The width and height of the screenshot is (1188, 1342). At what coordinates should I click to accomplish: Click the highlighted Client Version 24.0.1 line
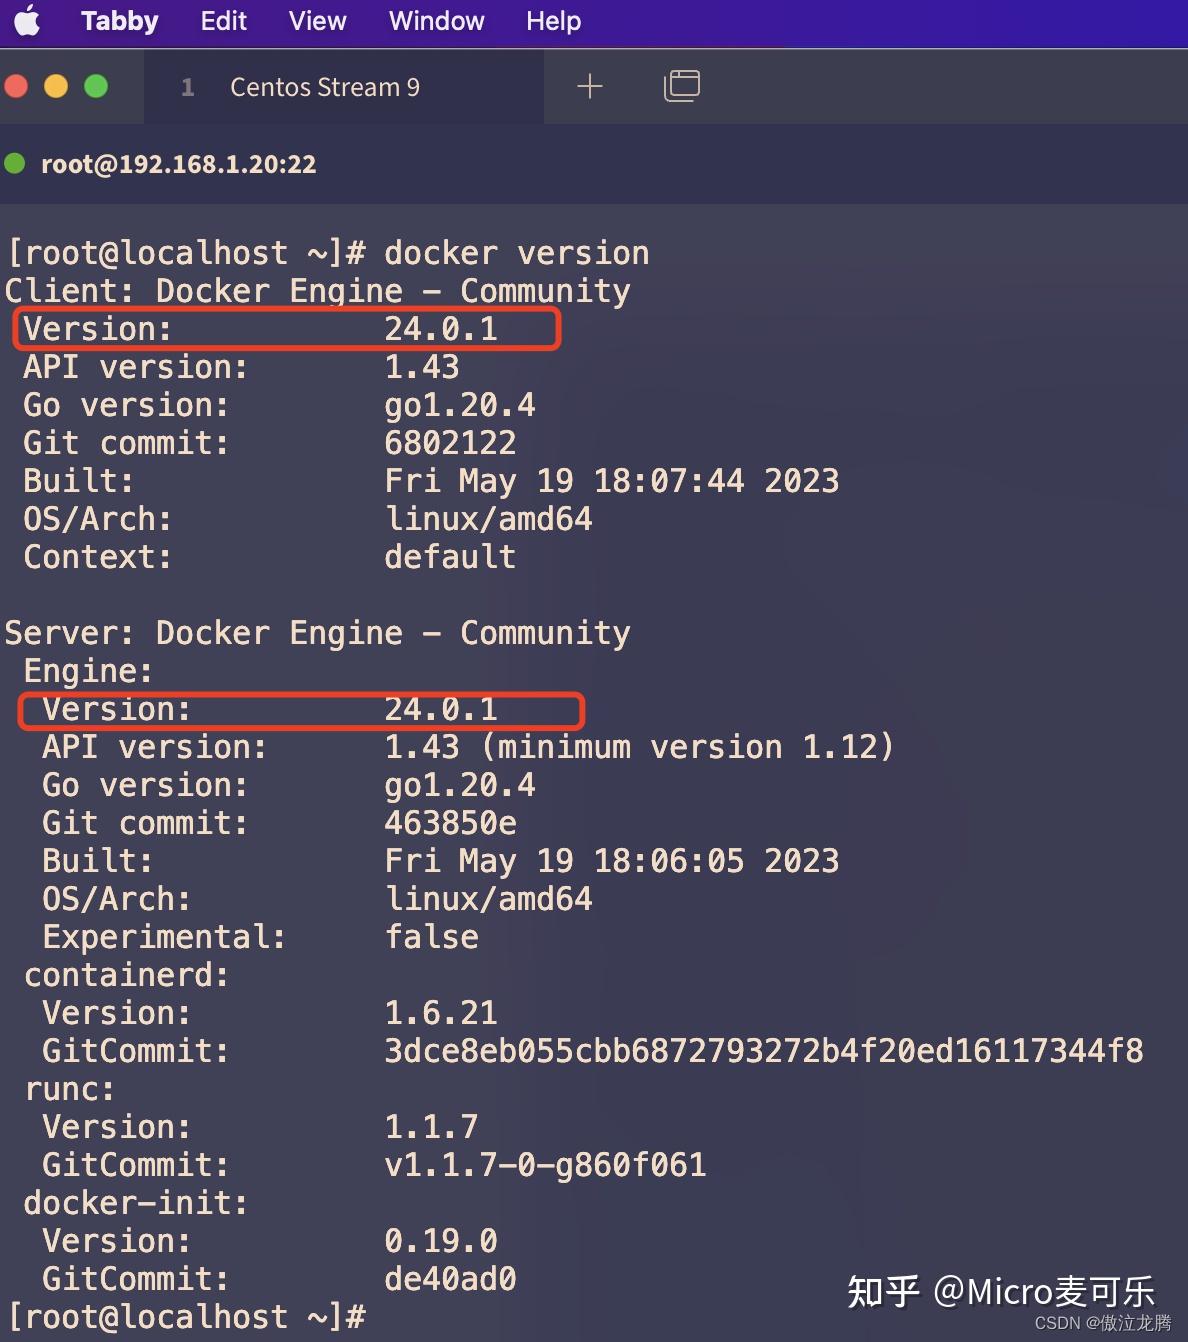[x=285, y=328]
